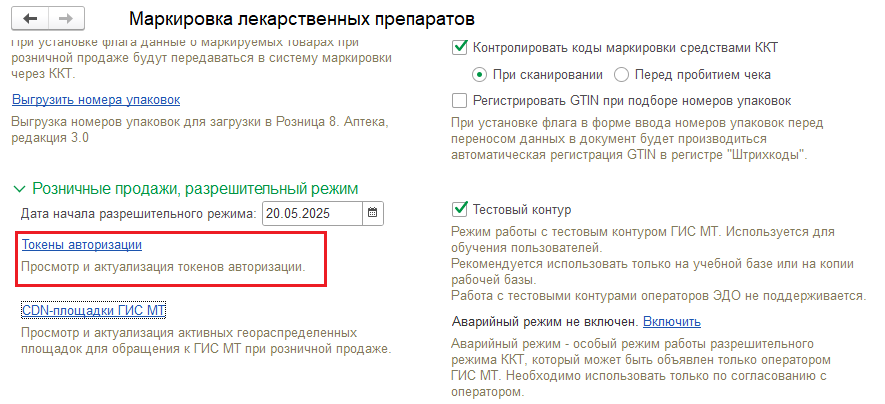
Task: Open the calendar picker beside the date field
Action: pos(373,213)
